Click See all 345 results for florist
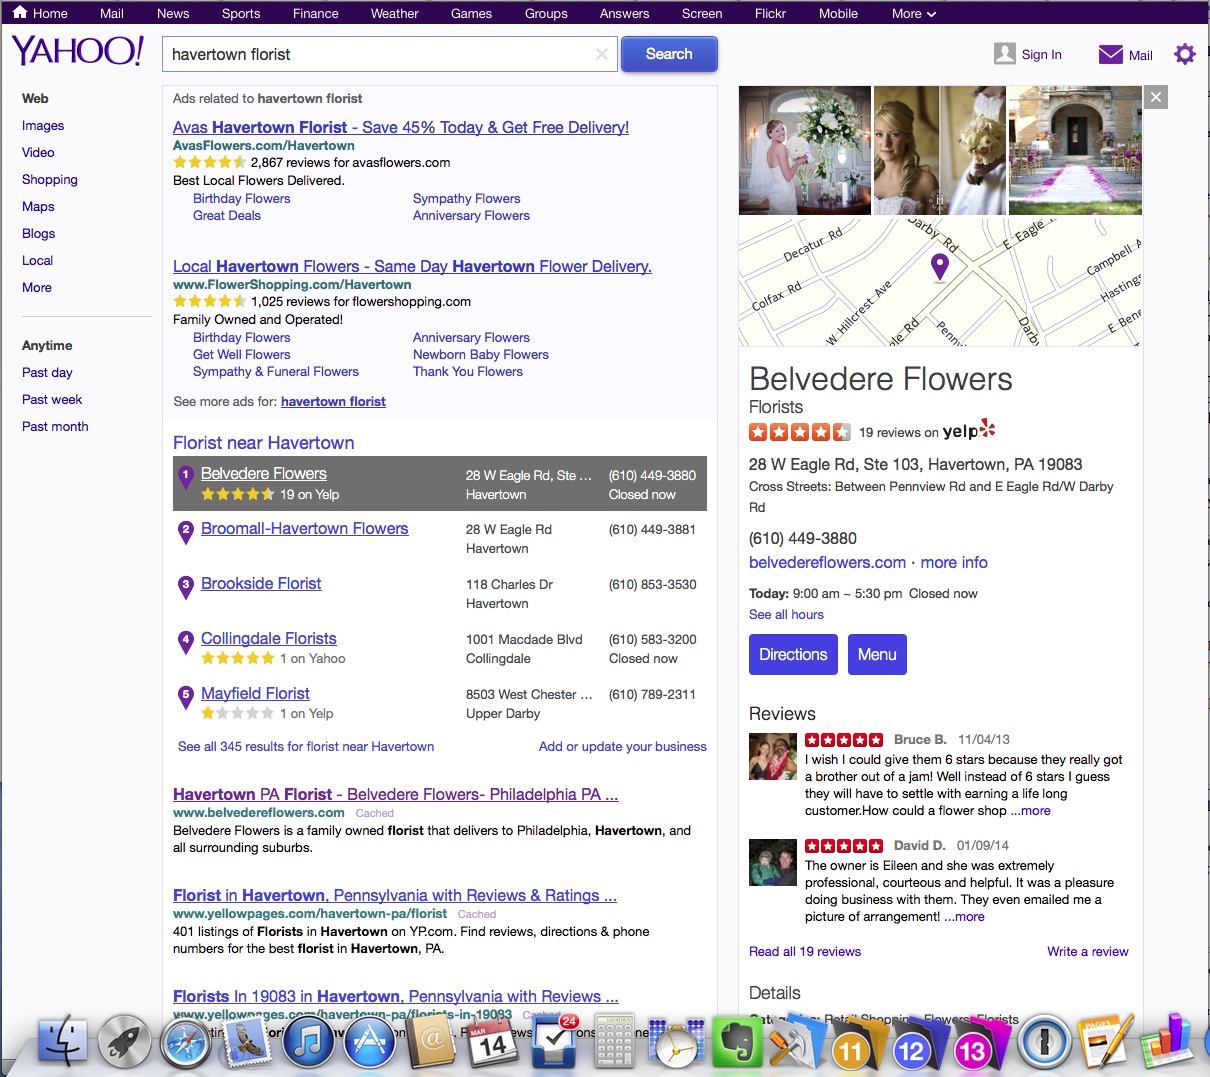This screenshot has width=1210, height=1077. [306, 746]
